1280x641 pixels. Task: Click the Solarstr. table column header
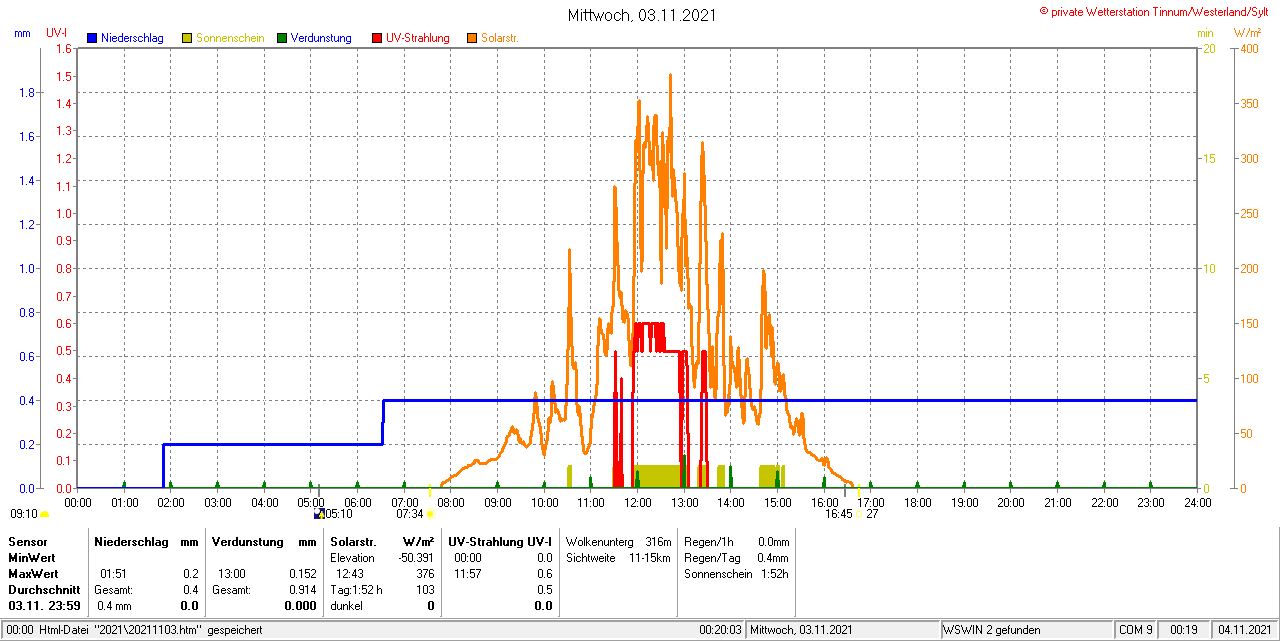point(352,541)
